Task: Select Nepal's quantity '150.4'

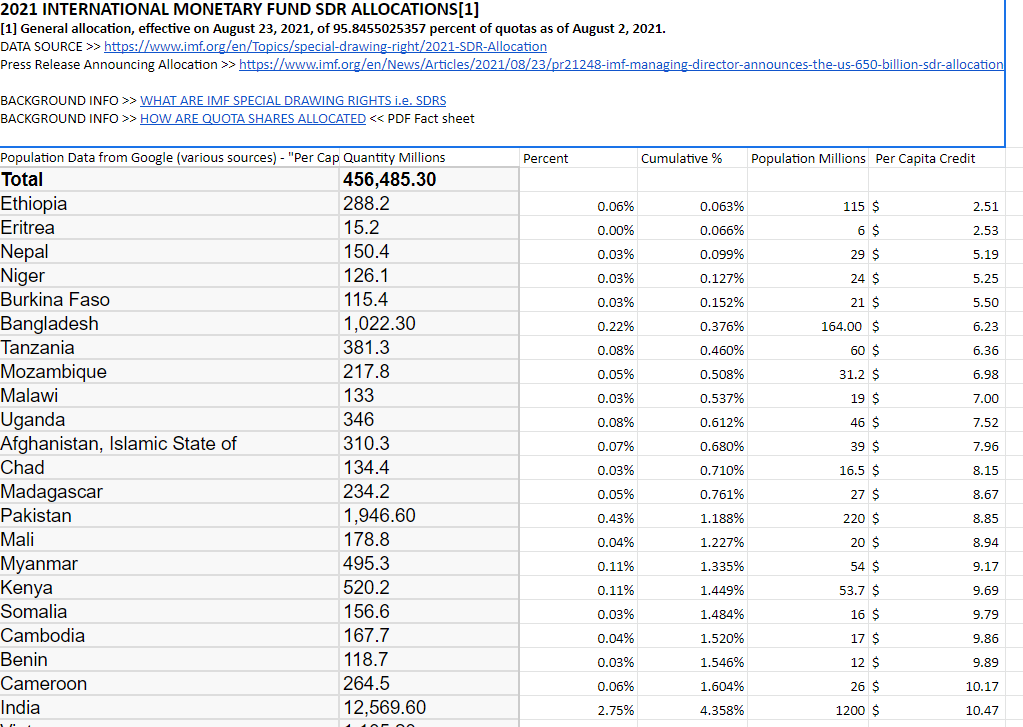Action: pyautogui.click(x=429, y=252)
